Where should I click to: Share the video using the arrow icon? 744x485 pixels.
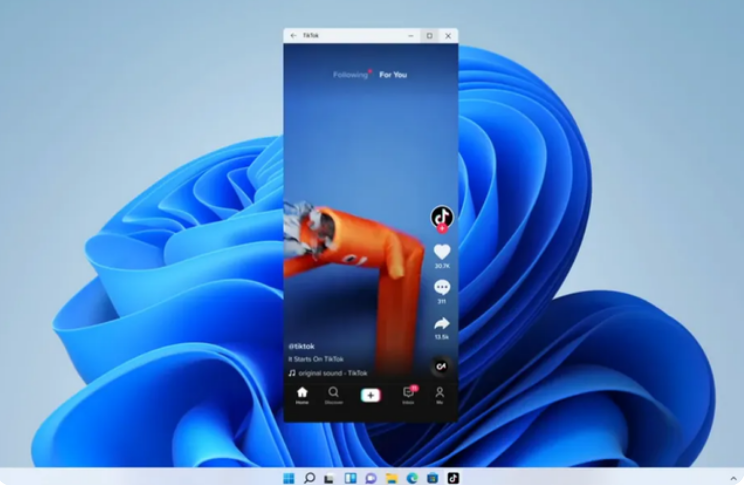441,324
